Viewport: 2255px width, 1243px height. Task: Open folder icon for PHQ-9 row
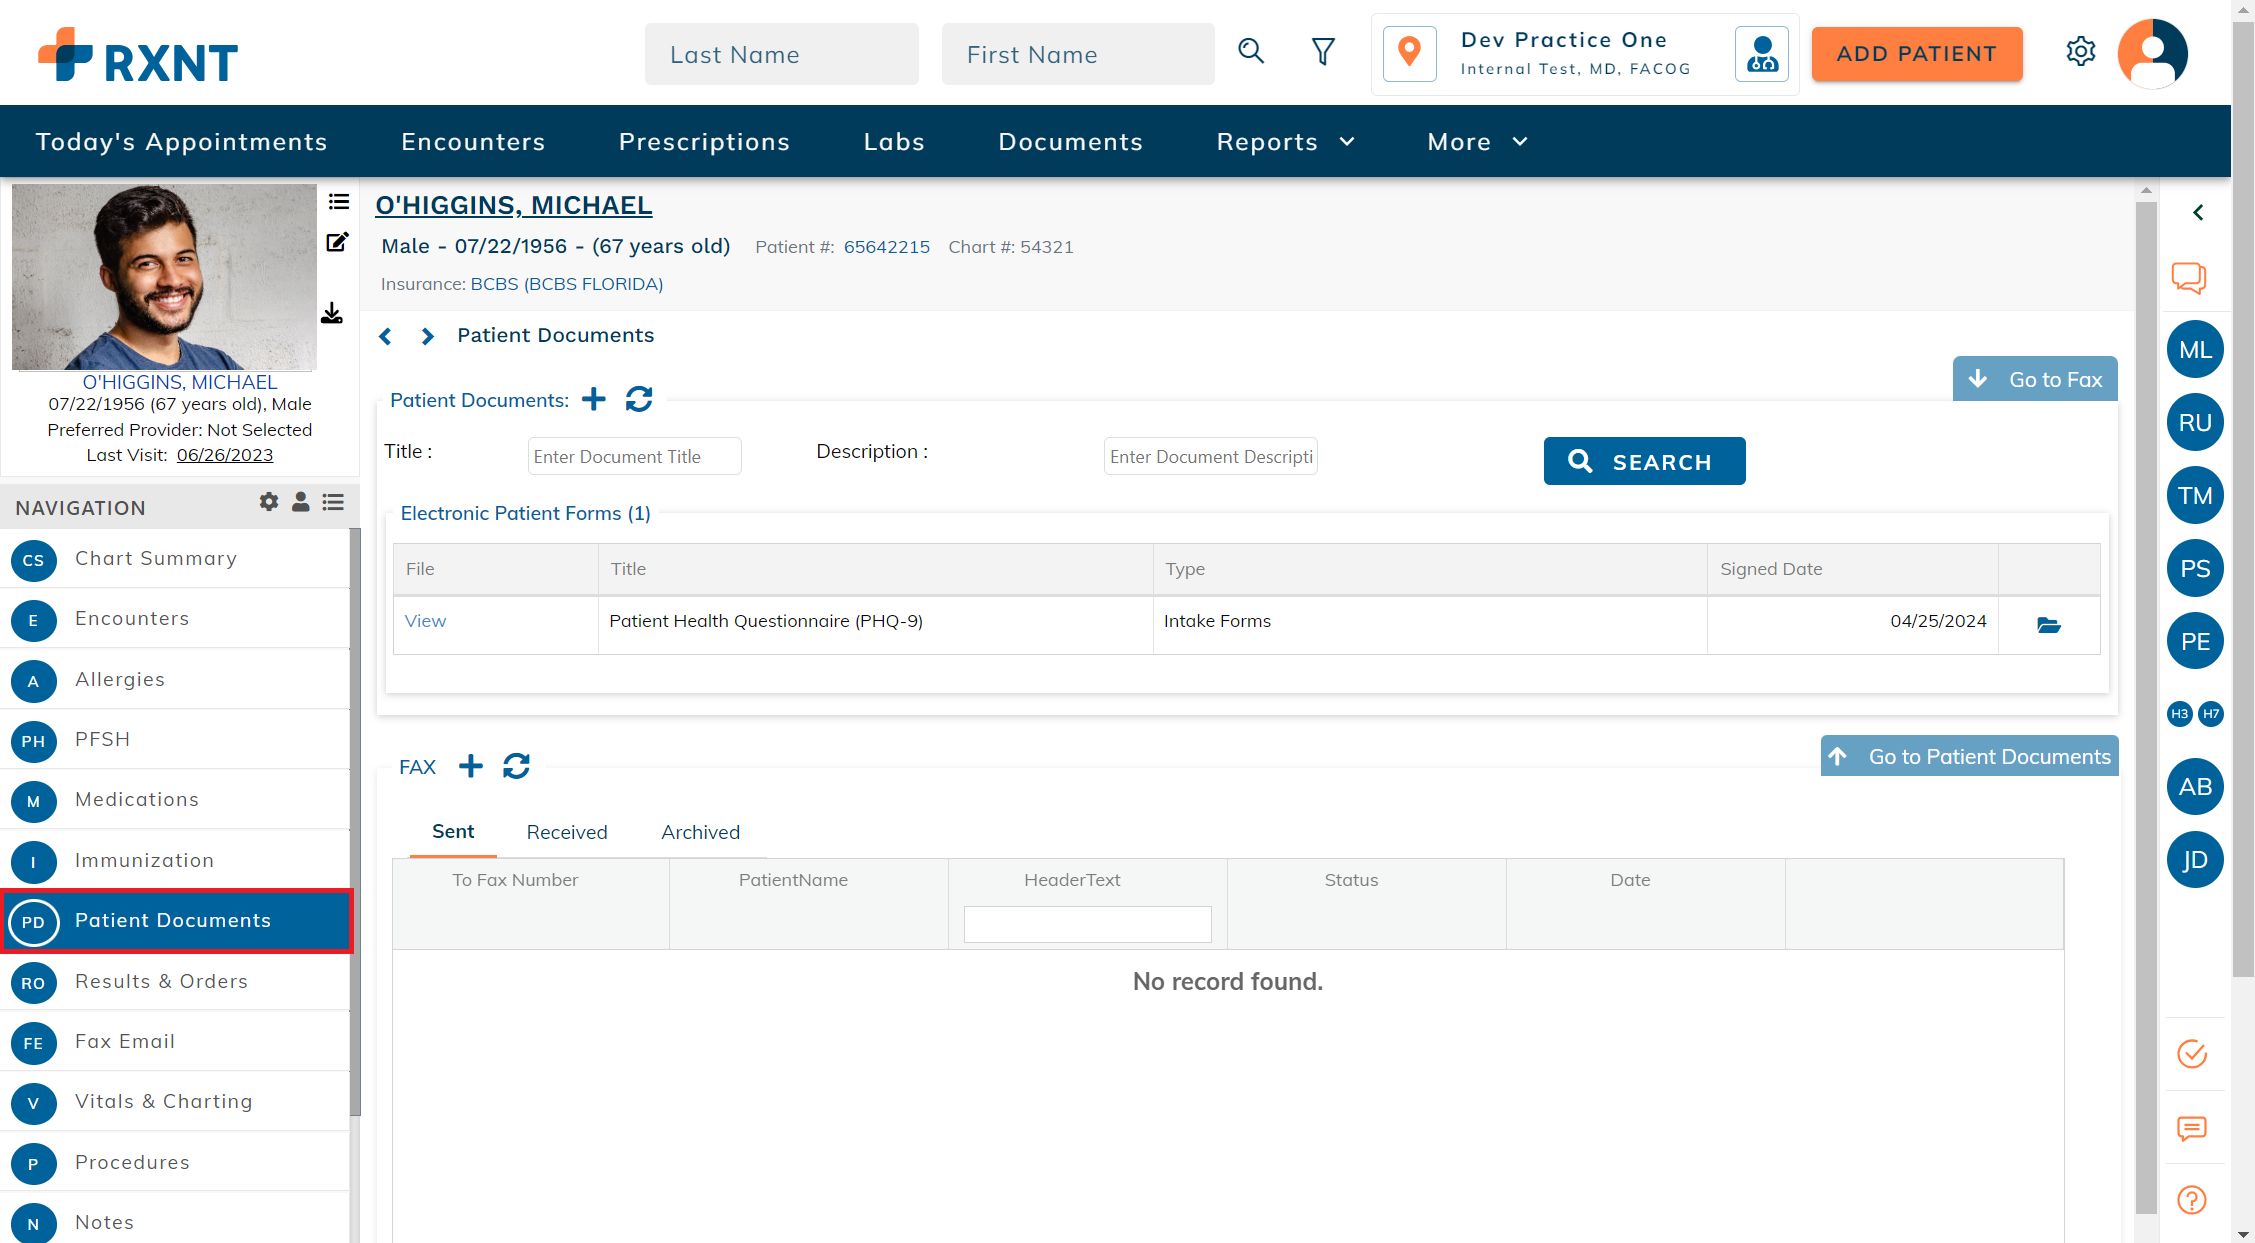point(2049,625)
